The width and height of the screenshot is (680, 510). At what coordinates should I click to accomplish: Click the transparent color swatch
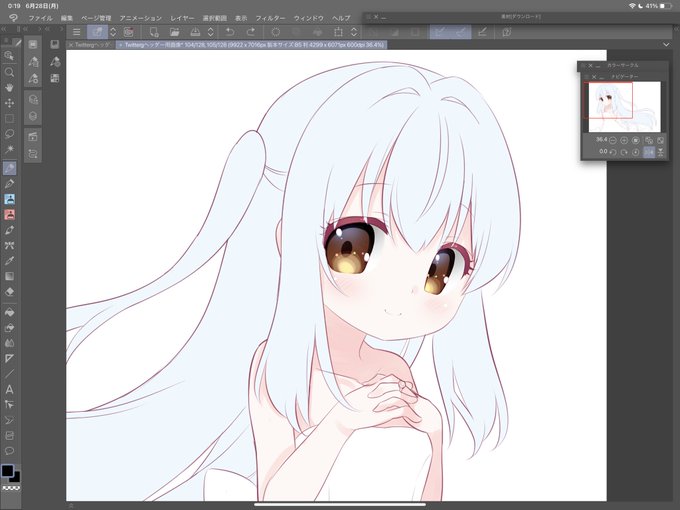click(x=11, y=488)
